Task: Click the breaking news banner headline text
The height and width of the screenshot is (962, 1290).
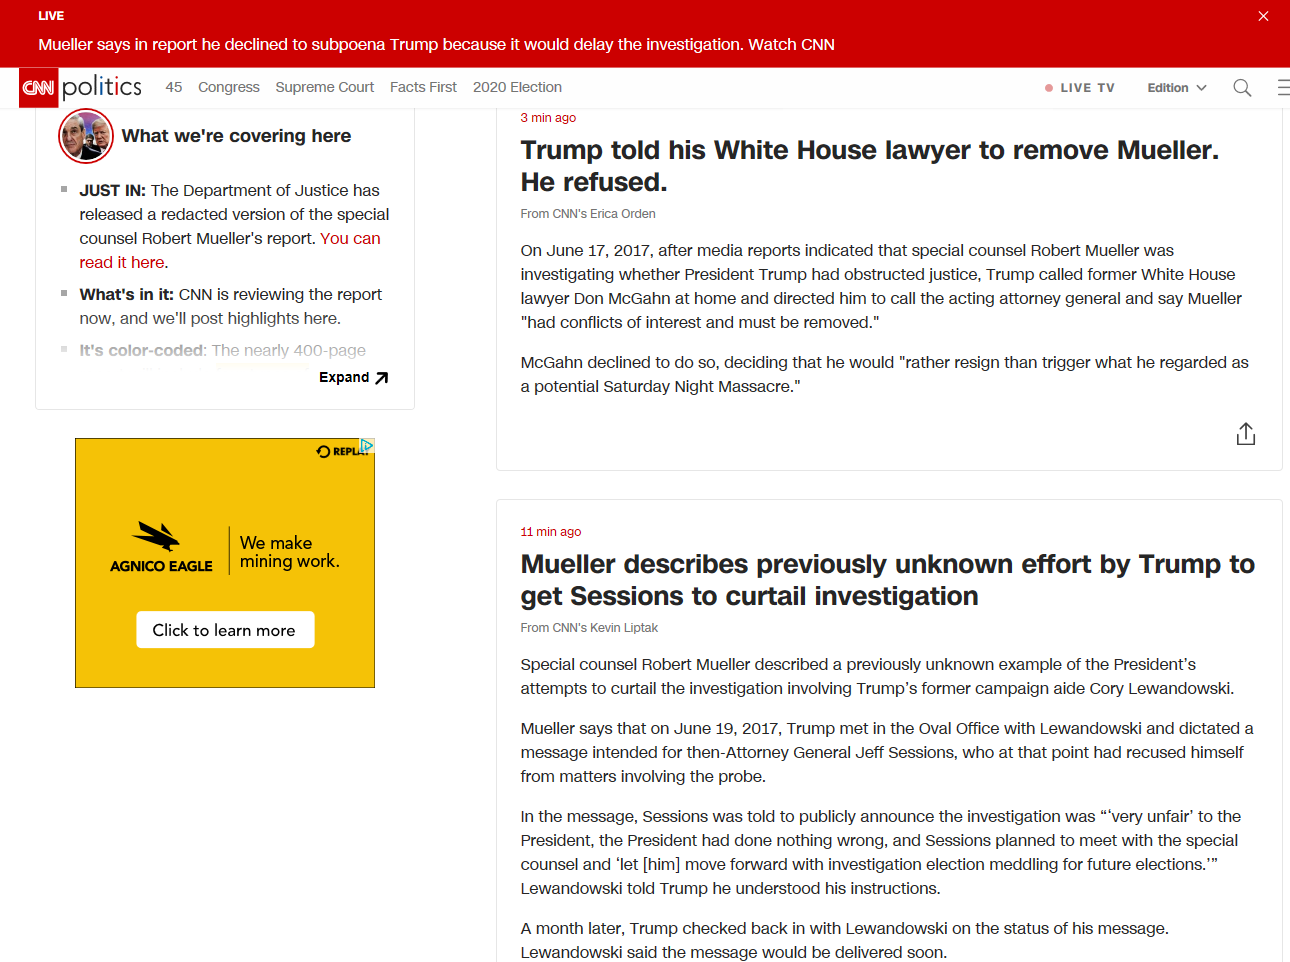Action: click(436, 44)
